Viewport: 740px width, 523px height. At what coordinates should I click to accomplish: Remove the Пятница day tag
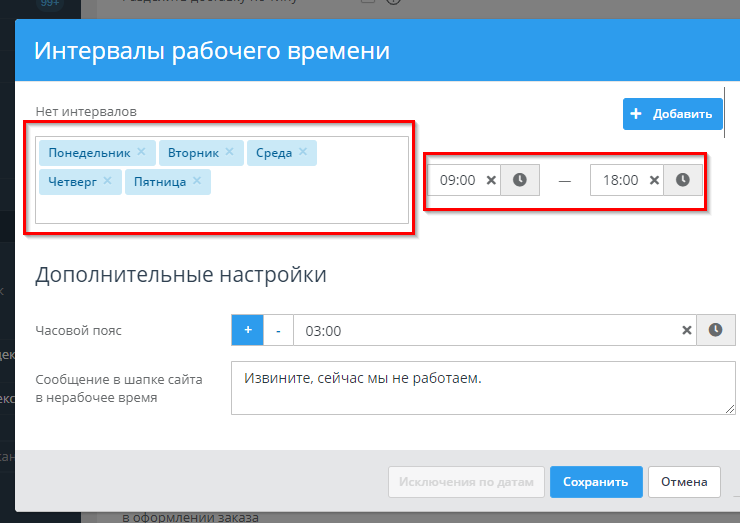click(197, 181)
